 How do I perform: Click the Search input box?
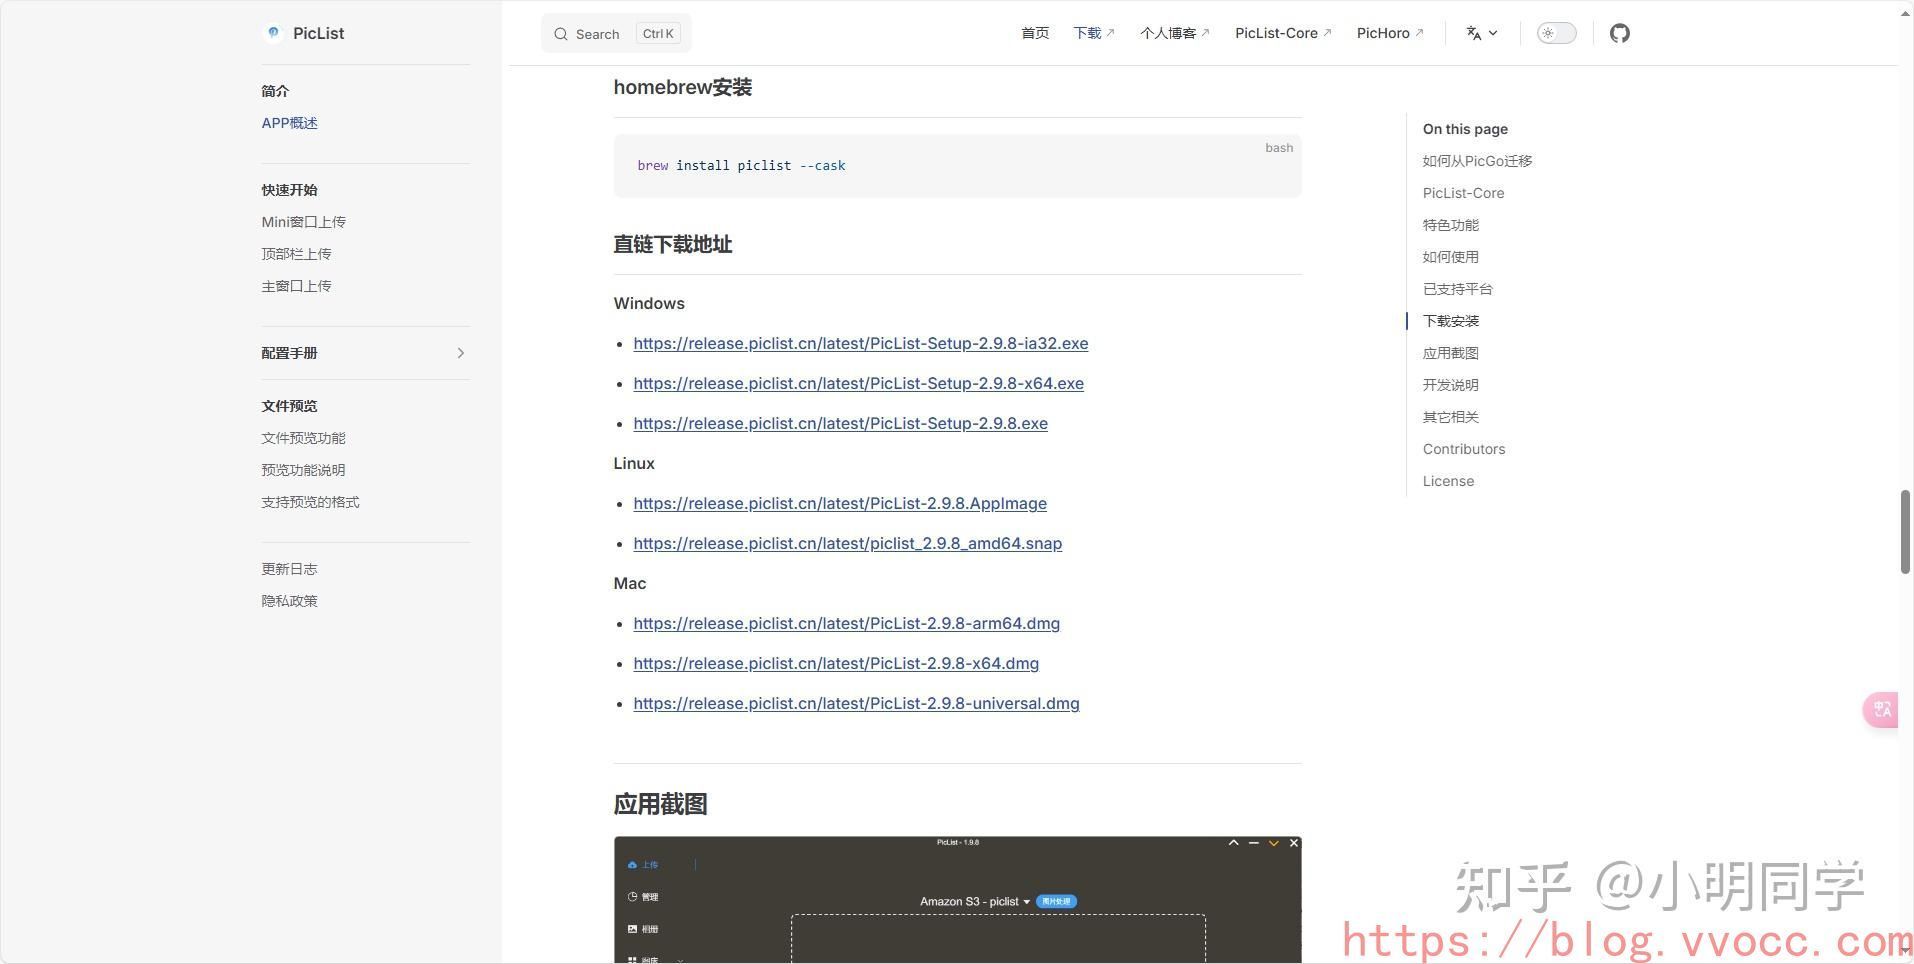click(x=615, y=34)
